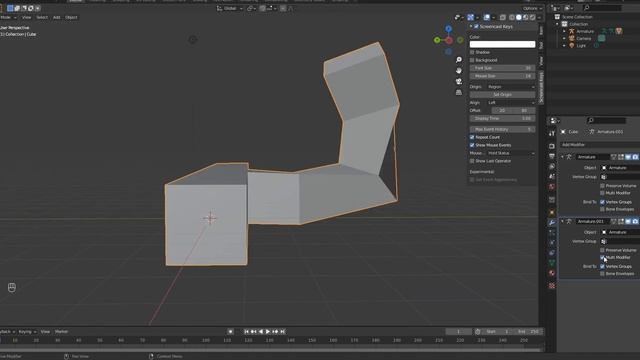Toggle camera view icon in viewport
The width and height of the screenshot is (640, 360).
point(459,81)
